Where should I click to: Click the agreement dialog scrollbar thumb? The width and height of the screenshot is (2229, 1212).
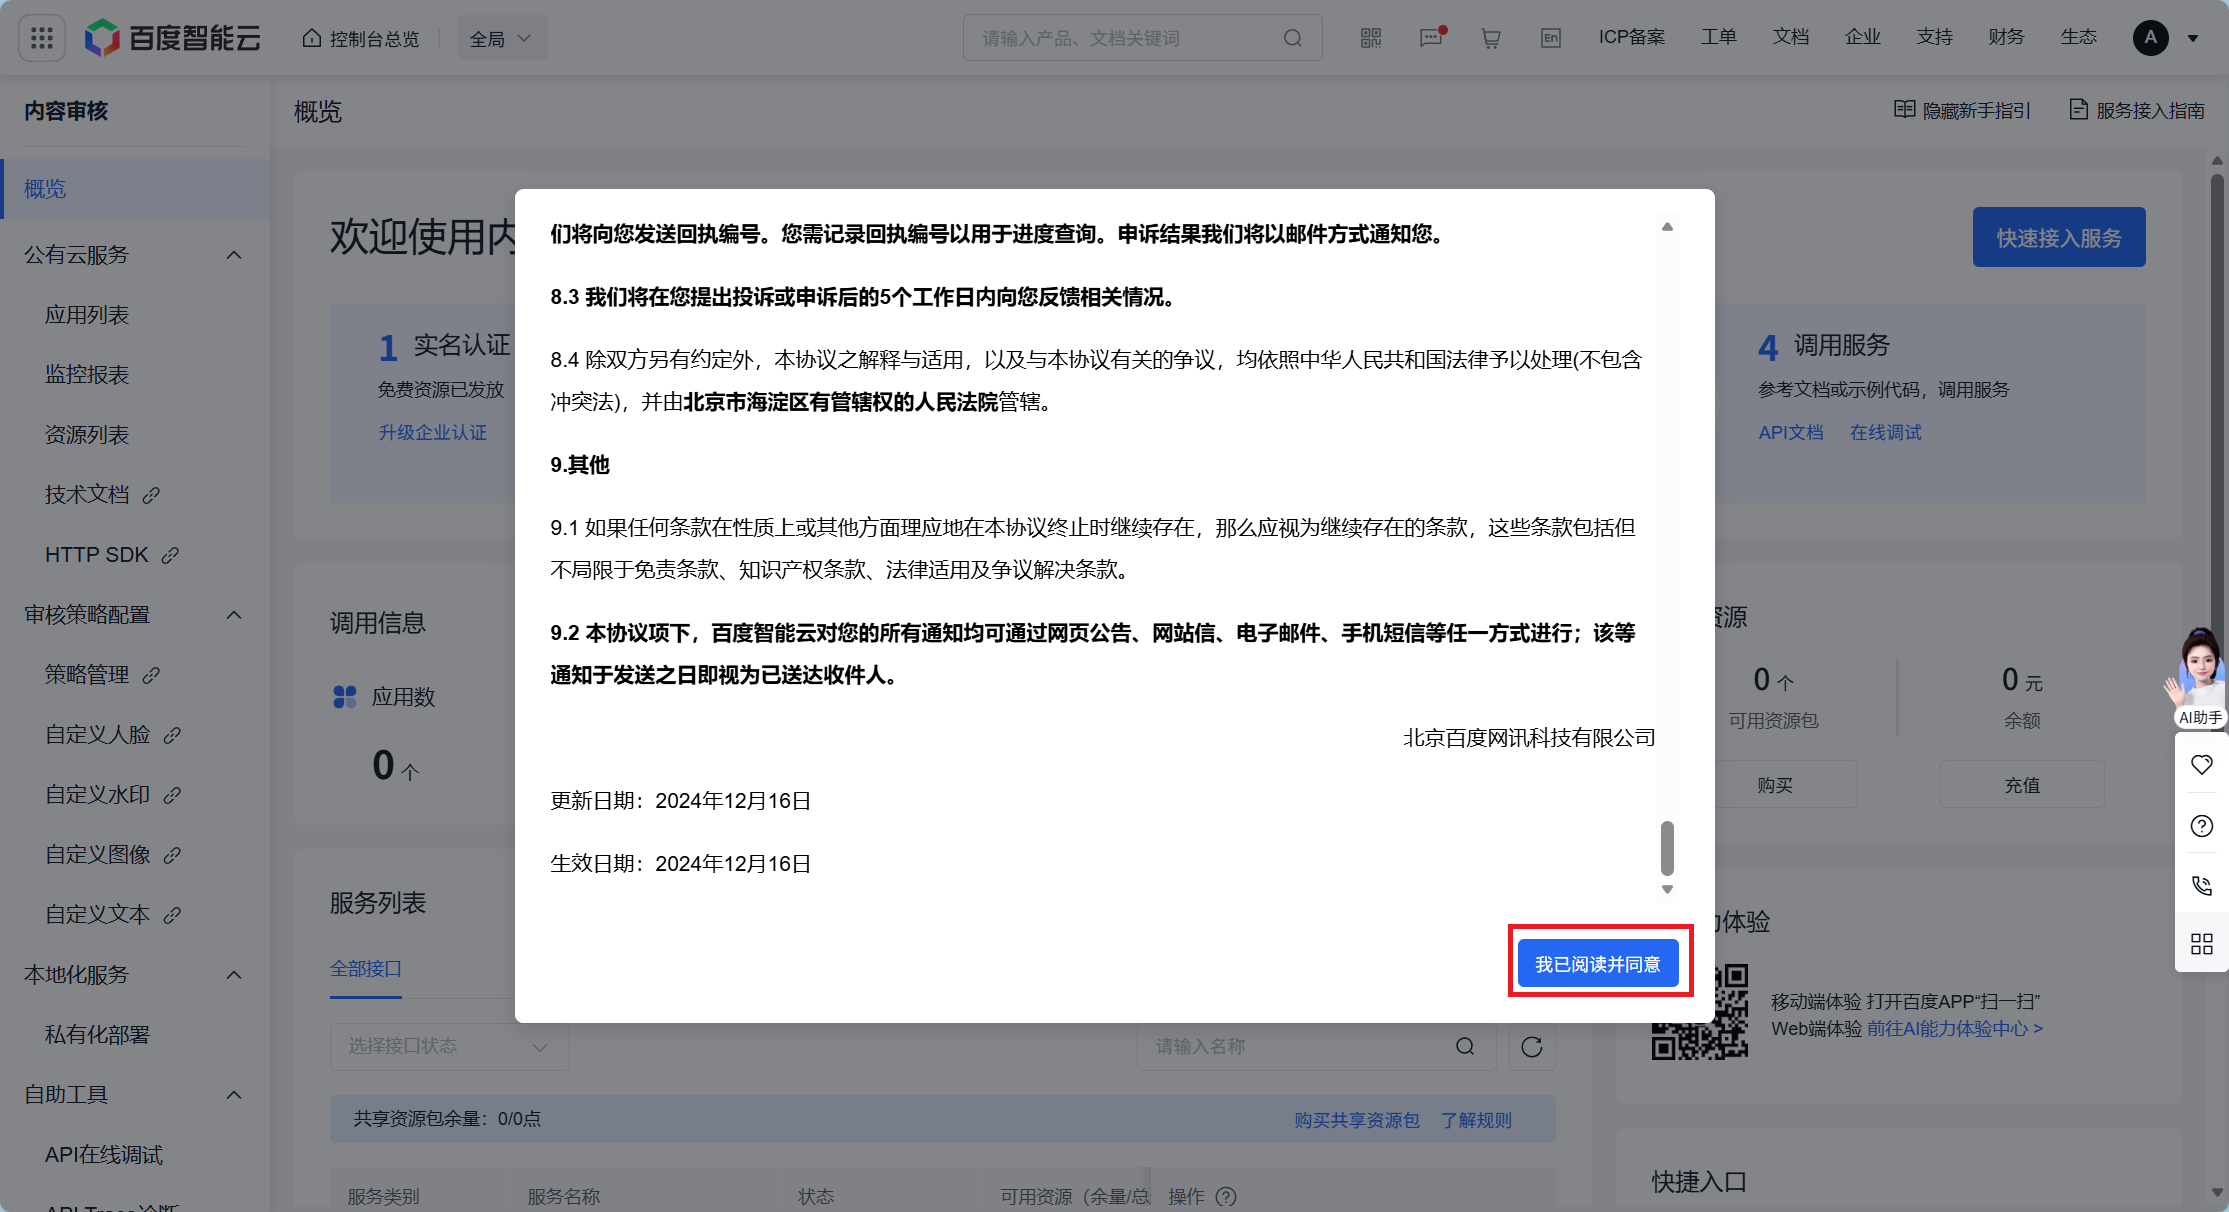click(1667, 848)
